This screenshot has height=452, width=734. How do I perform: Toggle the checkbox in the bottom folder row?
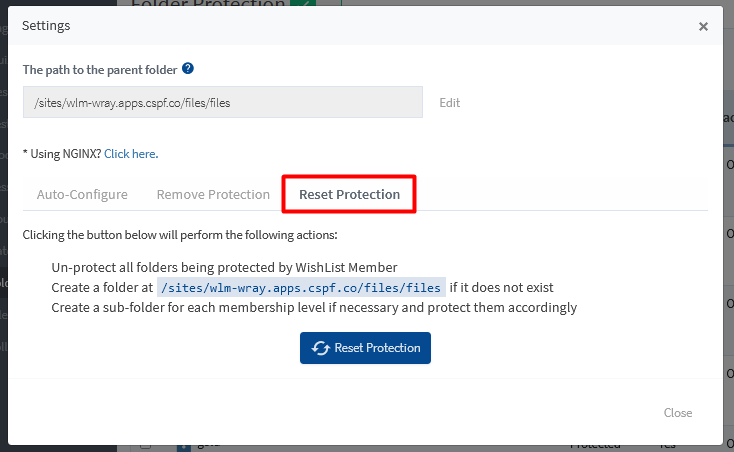(146, 446)
